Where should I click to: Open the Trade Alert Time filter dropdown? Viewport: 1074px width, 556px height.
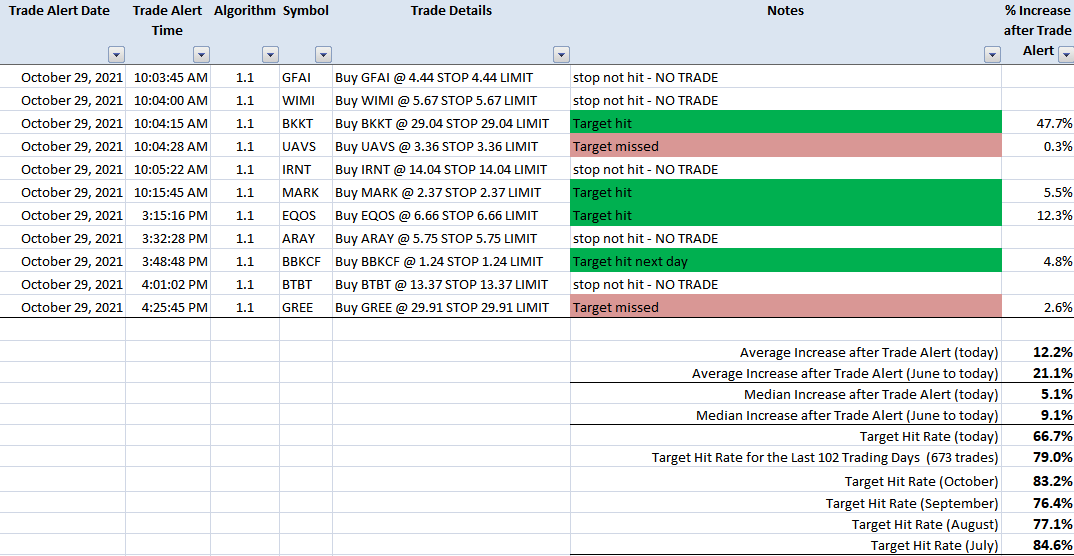pos(201,55)
